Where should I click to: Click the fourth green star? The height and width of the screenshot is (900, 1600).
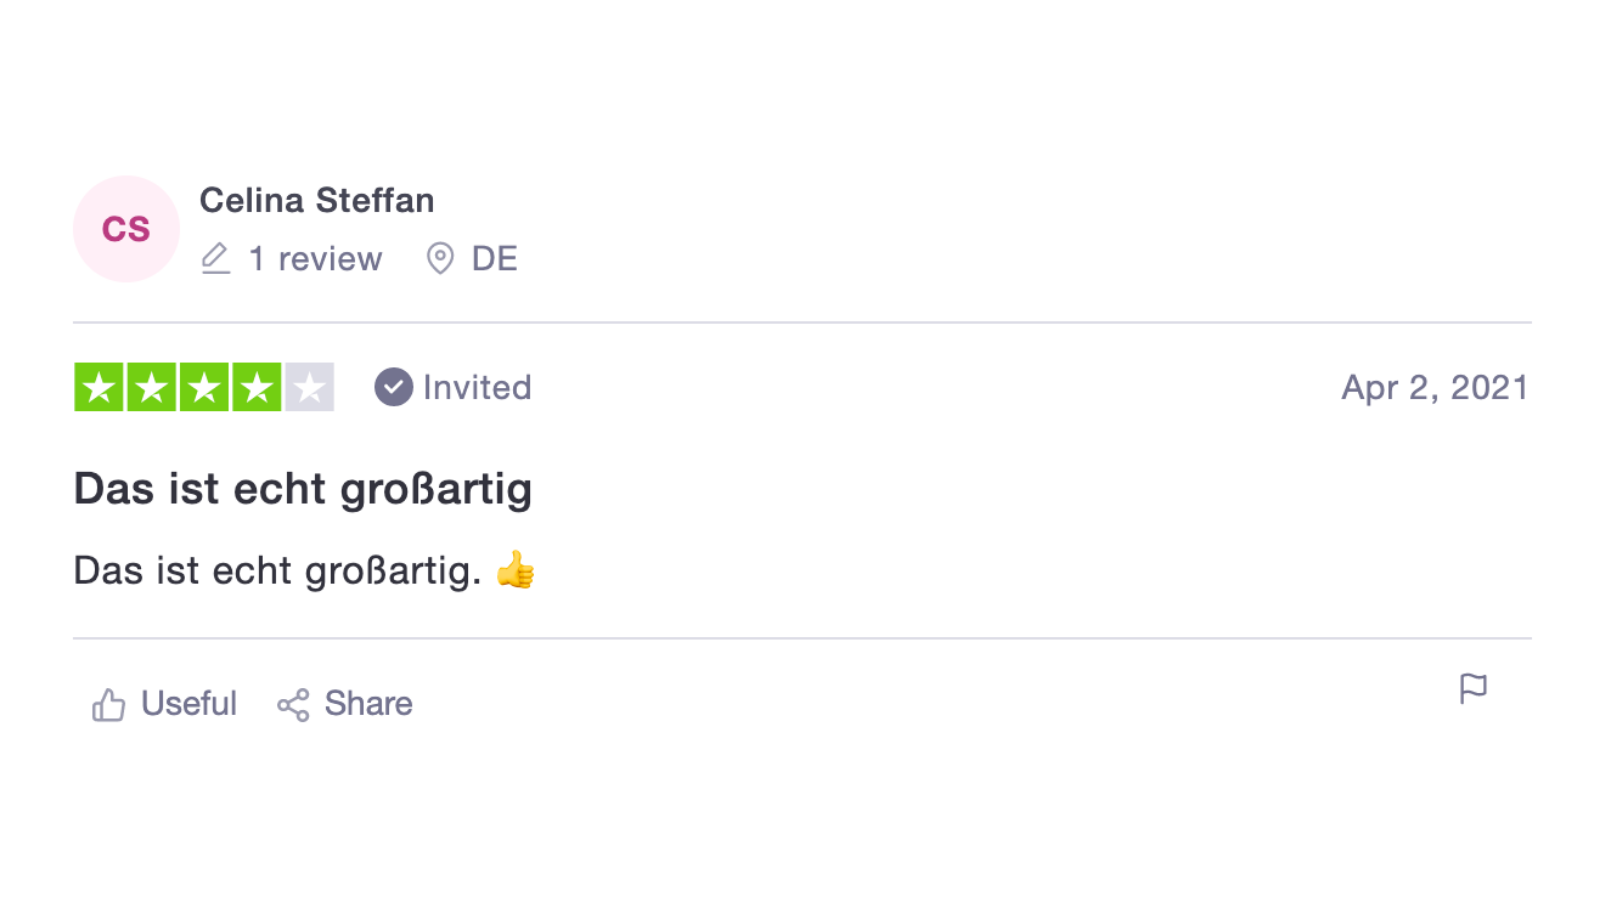pos(257,387)
